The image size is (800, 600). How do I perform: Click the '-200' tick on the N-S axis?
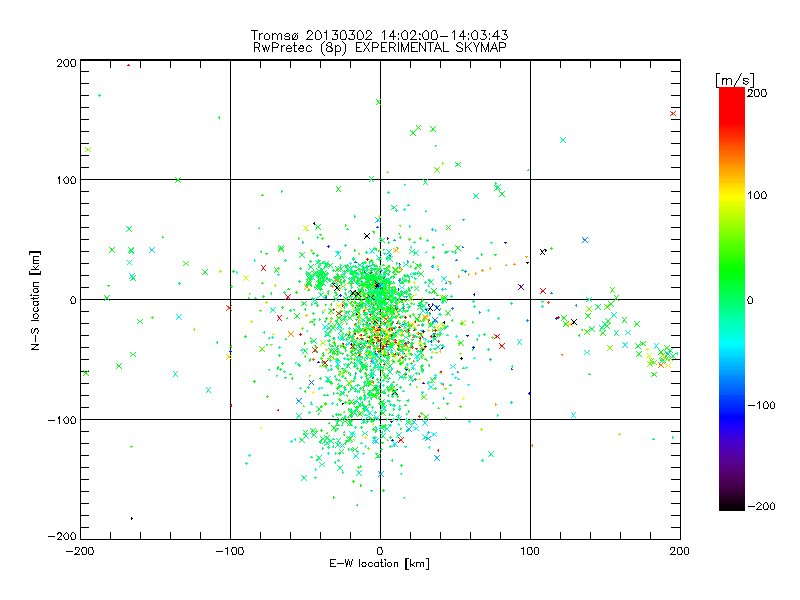(62, 536)
